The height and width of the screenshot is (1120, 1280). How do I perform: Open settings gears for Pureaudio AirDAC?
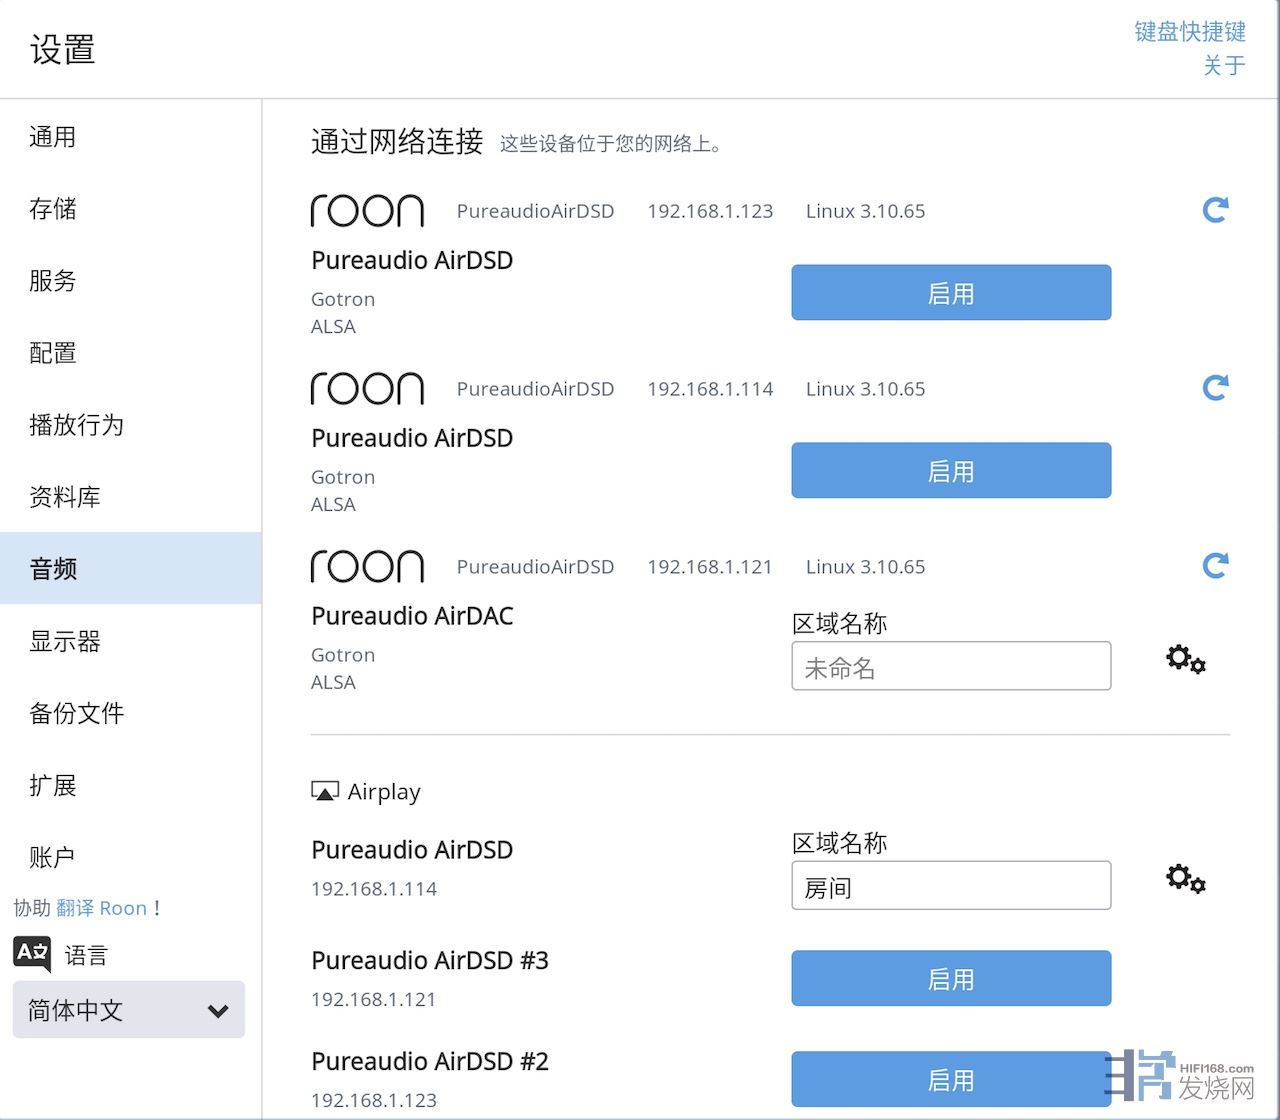pyautogui.click(x=1186, y=659)
